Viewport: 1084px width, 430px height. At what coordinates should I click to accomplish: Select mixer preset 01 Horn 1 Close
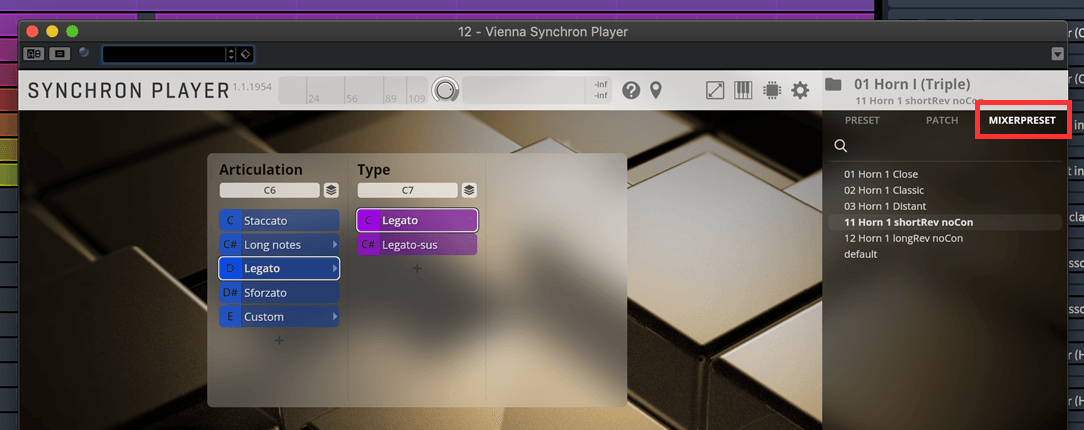click(x=944, y=174)
